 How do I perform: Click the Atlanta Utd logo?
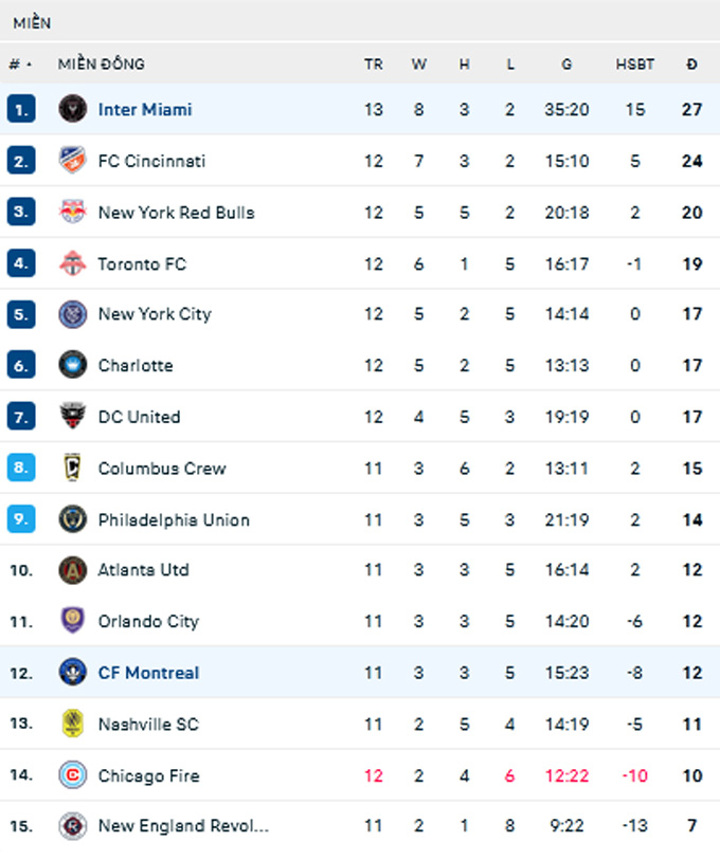pos(72,570)
